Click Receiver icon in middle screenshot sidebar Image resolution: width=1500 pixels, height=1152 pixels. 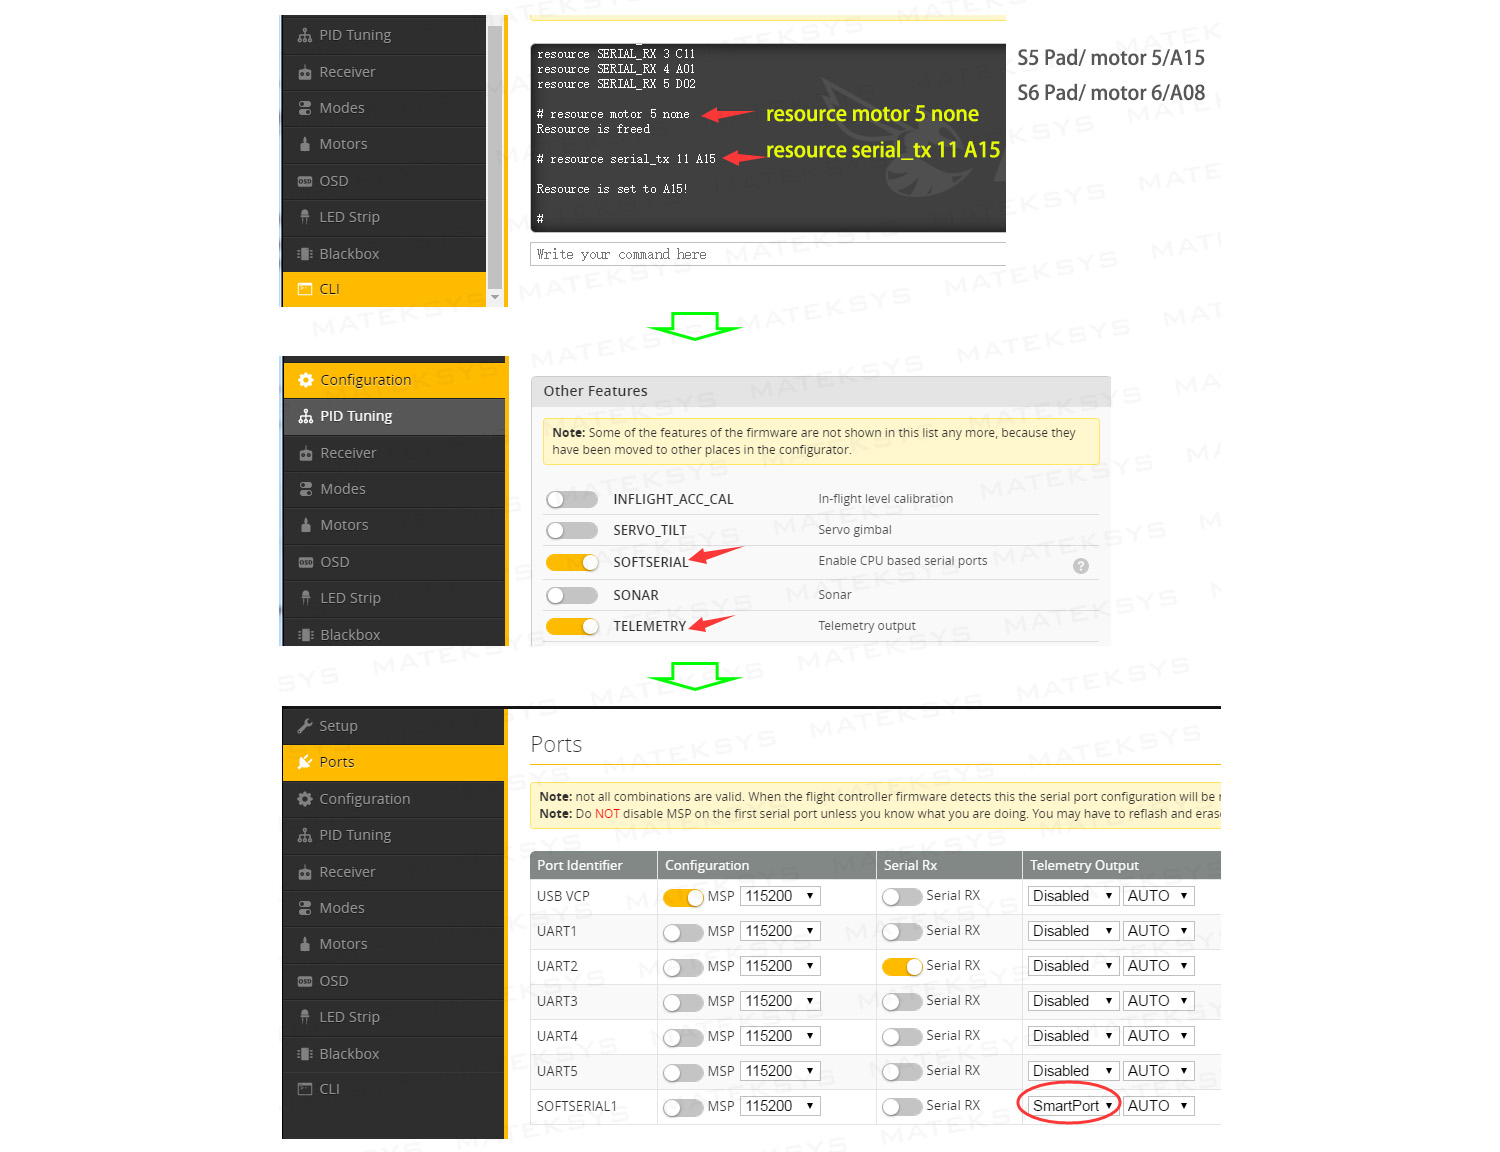coord(306,453)
